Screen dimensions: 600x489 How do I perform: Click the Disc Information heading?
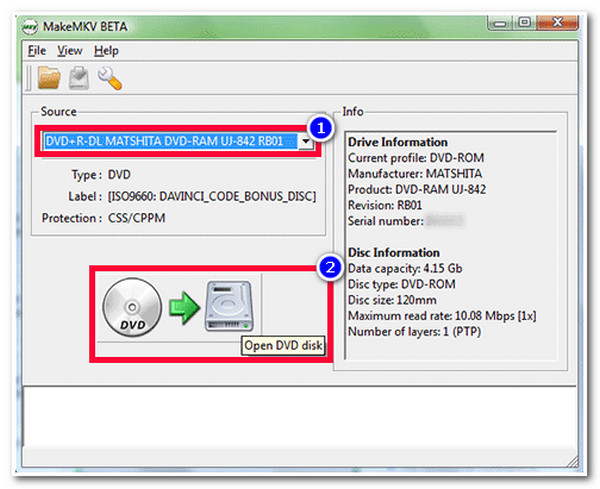pos(394,253)
